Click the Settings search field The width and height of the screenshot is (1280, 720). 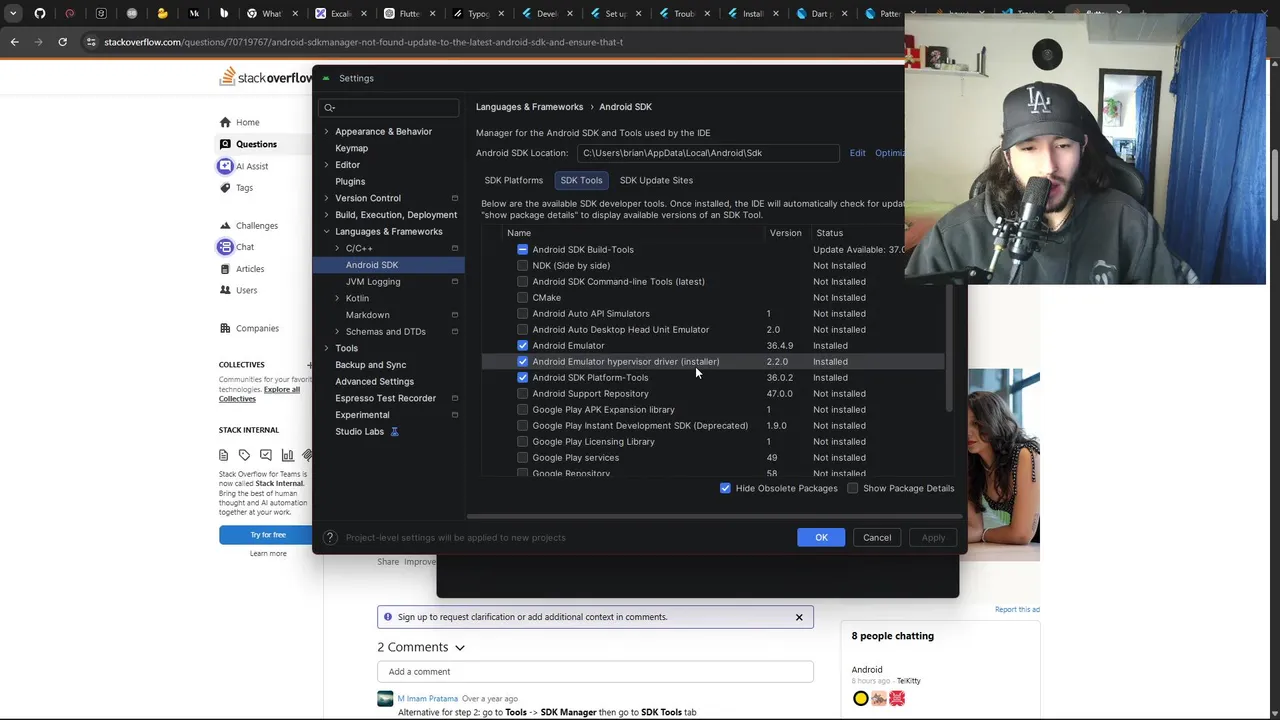(389, 108)
